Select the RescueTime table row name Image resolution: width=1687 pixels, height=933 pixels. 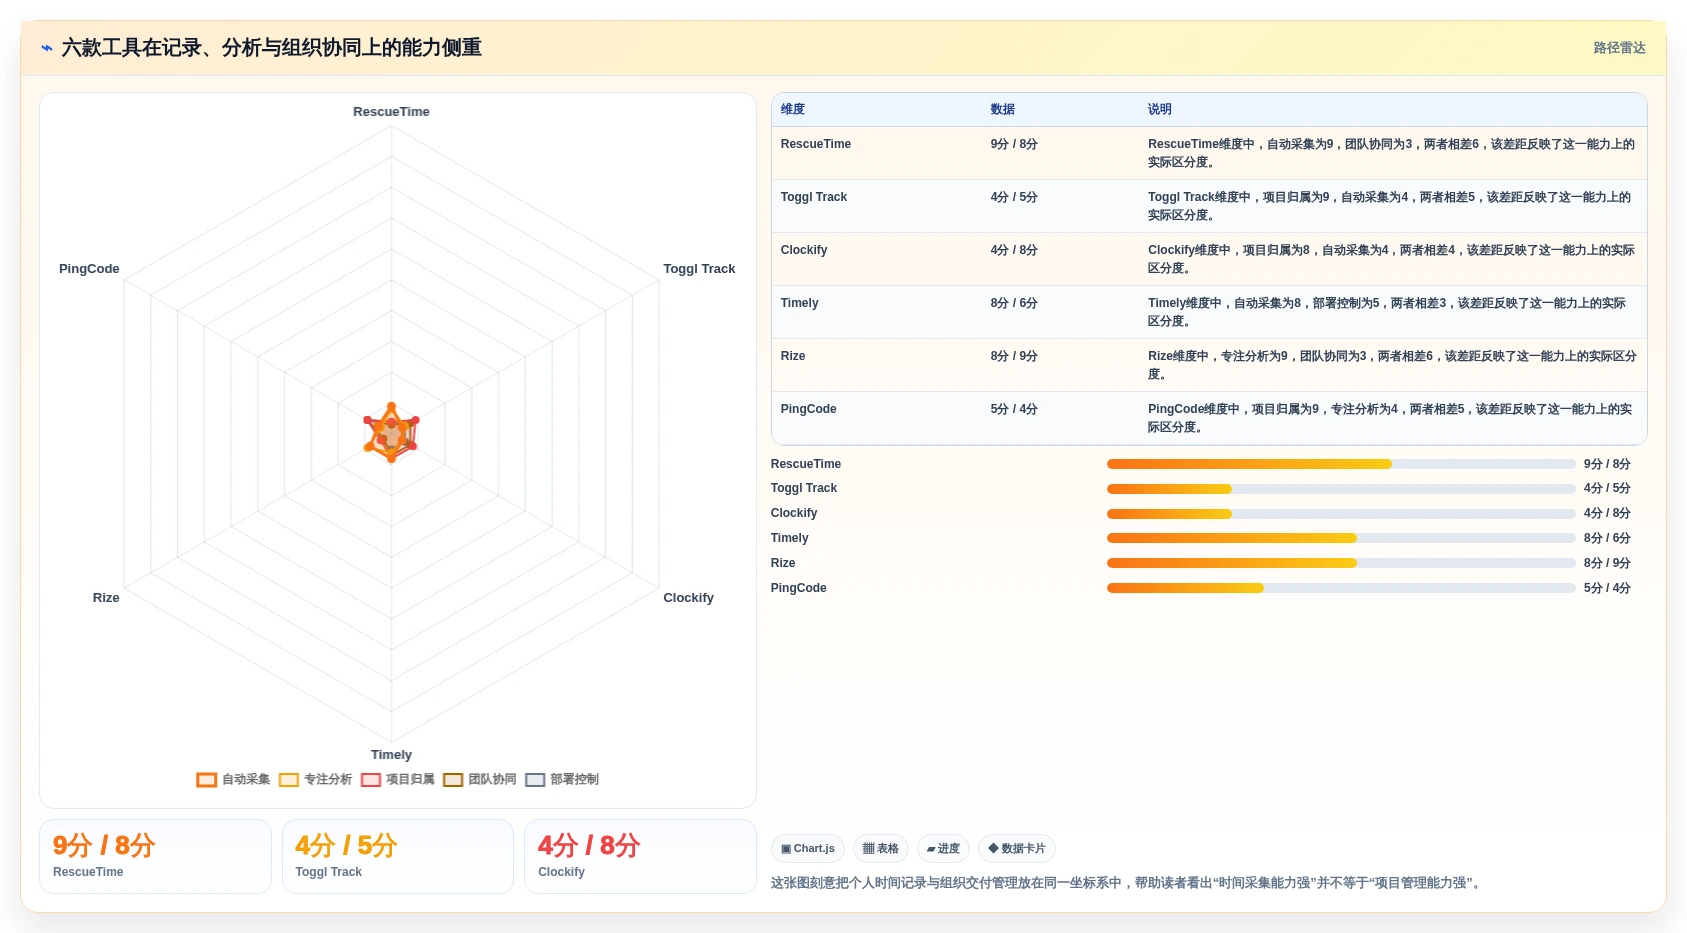click(816, 144)
